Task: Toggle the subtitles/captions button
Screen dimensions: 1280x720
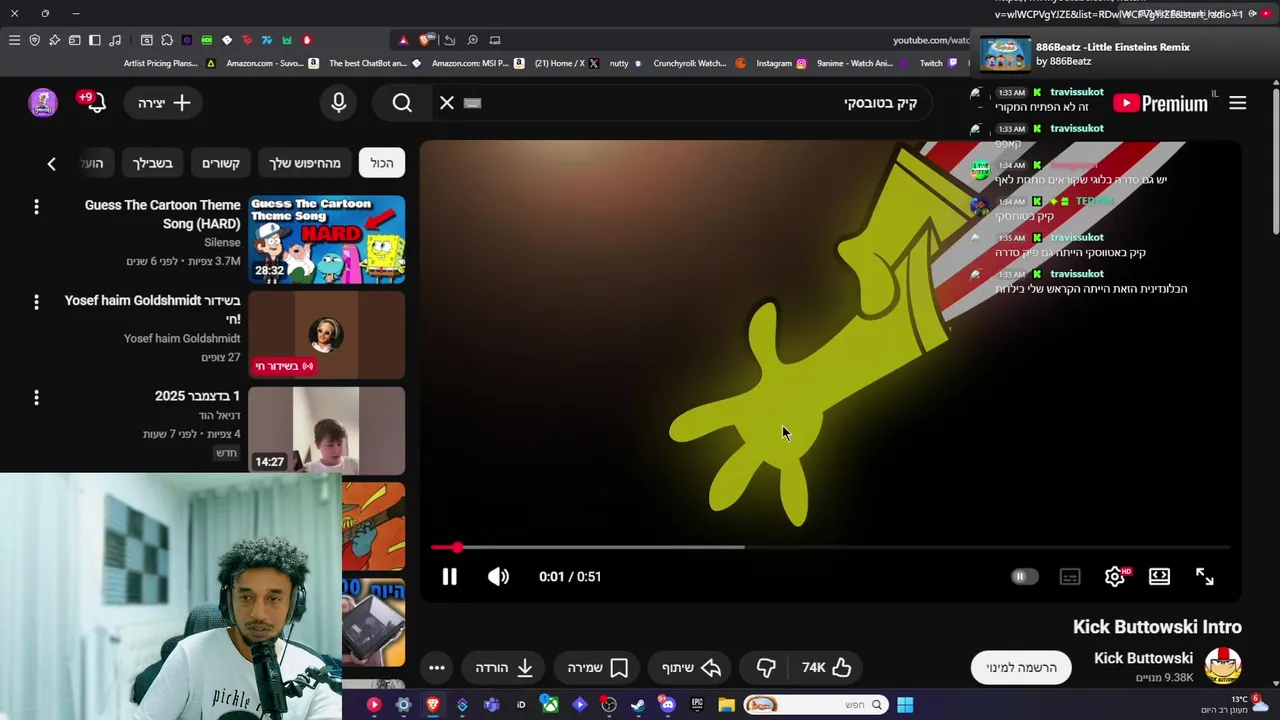Action: pyautogui.click(x=1070, y=577)
